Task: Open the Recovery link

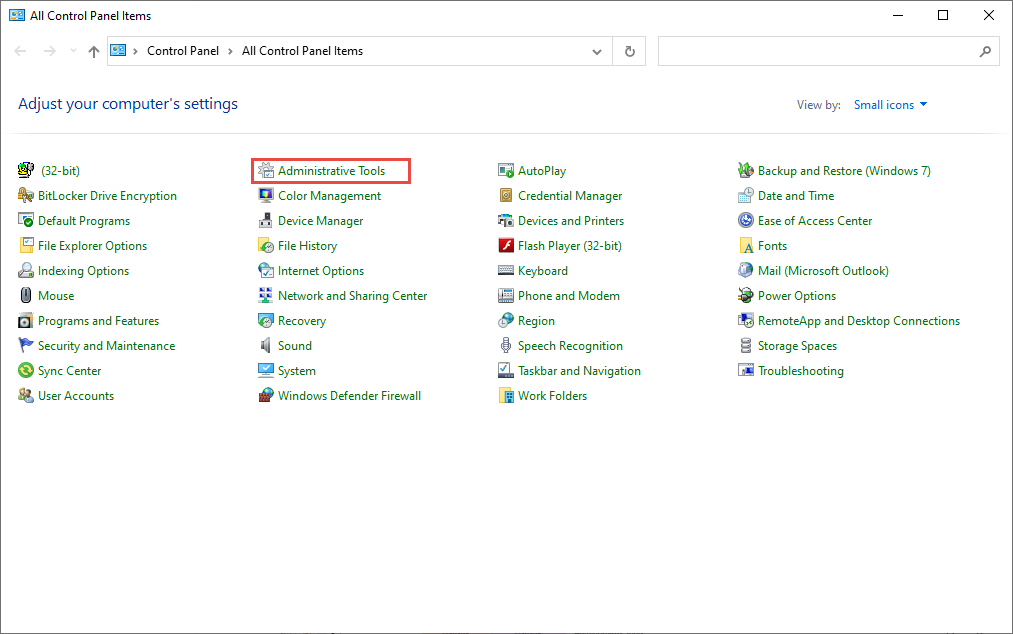Action: (x=302, y=321)
